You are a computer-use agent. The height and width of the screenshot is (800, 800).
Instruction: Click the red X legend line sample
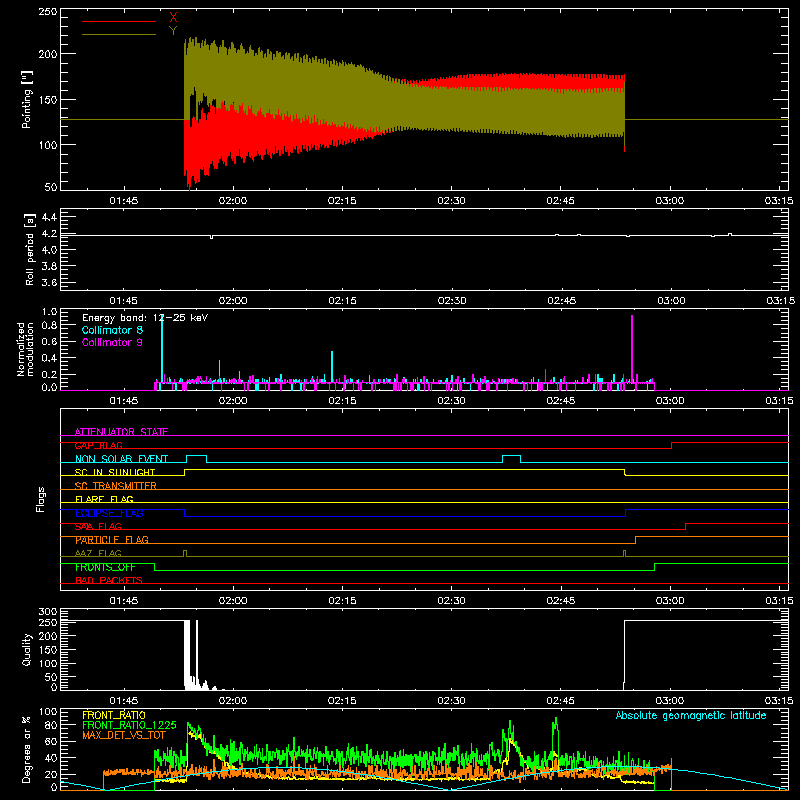[x=119, y=21]
